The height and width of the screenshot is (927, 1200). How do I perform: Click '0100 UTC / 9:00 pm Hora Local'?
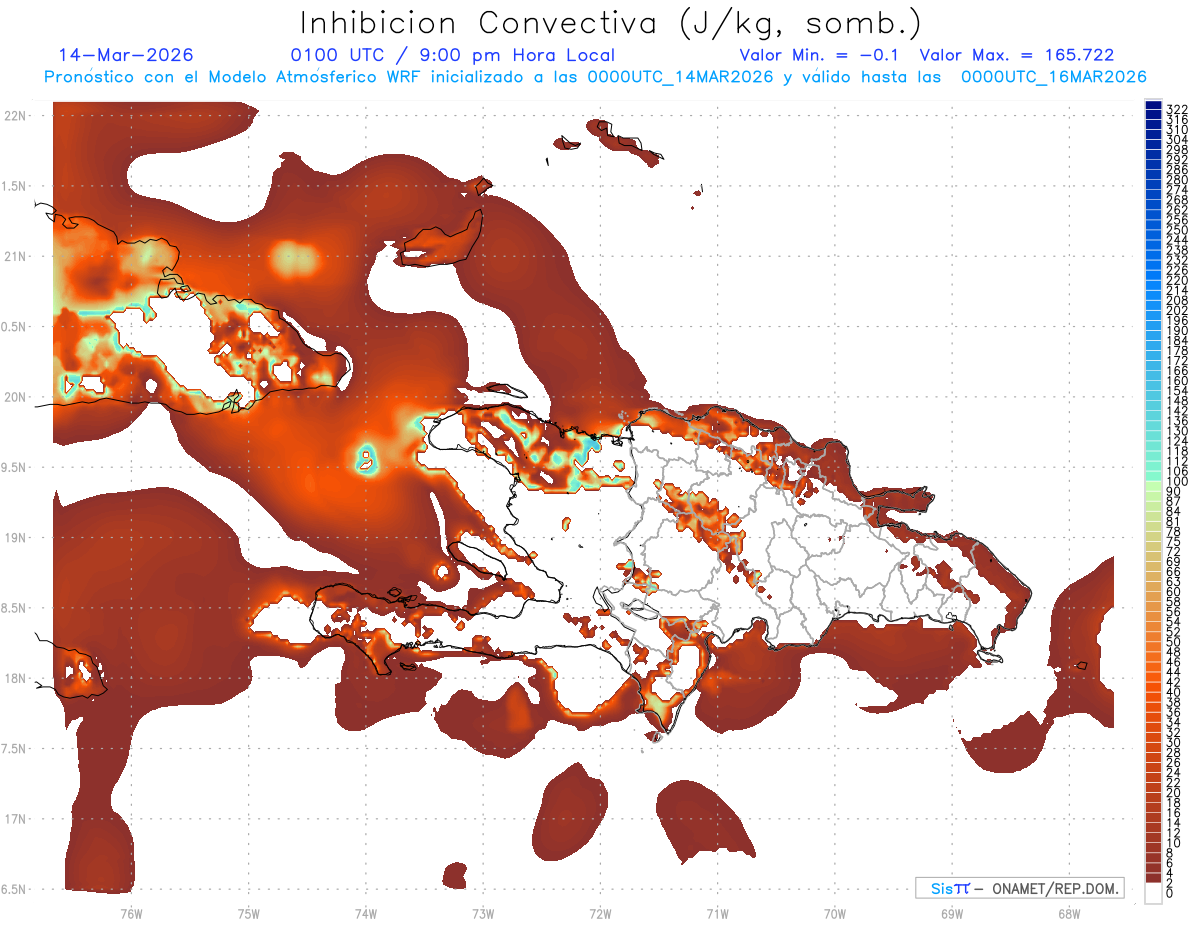point(453,55)
